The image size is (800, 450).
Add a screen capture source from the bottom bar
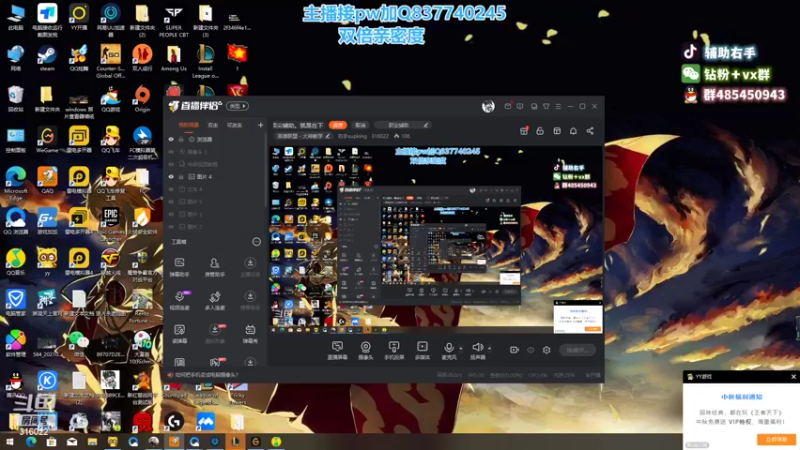(337, 351)
